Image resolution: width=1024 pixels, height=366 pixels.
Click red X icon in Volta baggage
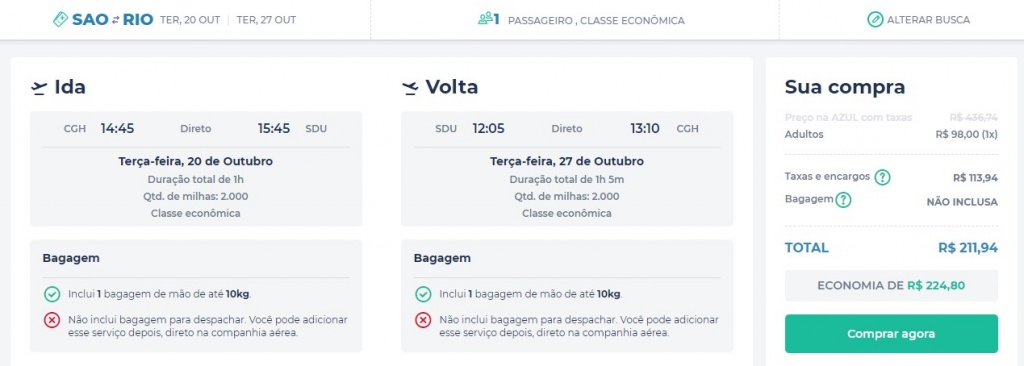click(x=423, y=320)
